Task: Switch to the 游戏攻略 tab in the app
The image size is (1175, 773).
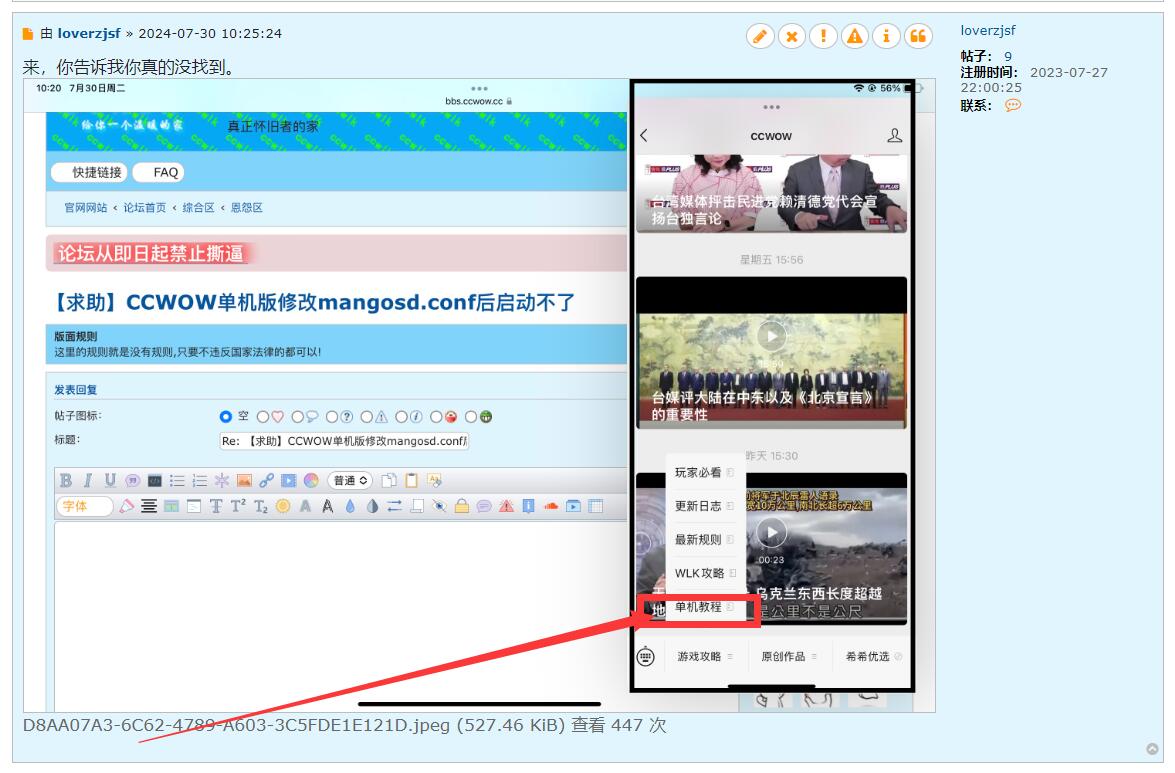Action: (698, 657)
